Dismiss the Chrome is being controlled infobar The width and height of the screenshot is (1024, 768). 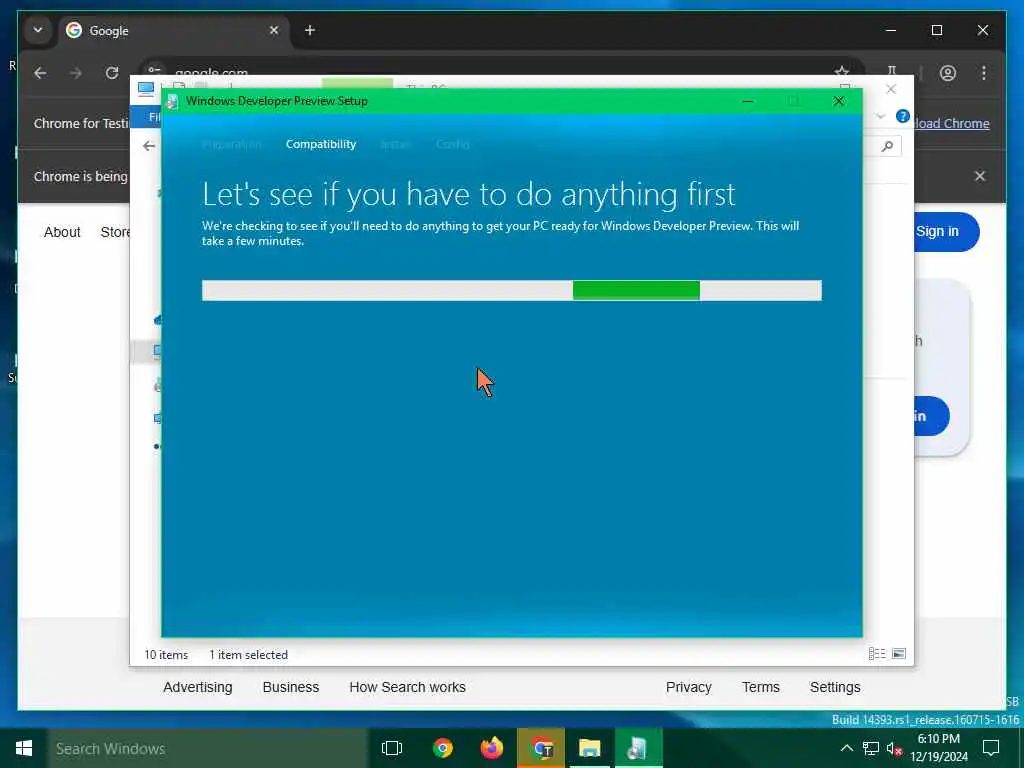click(980, 176)
